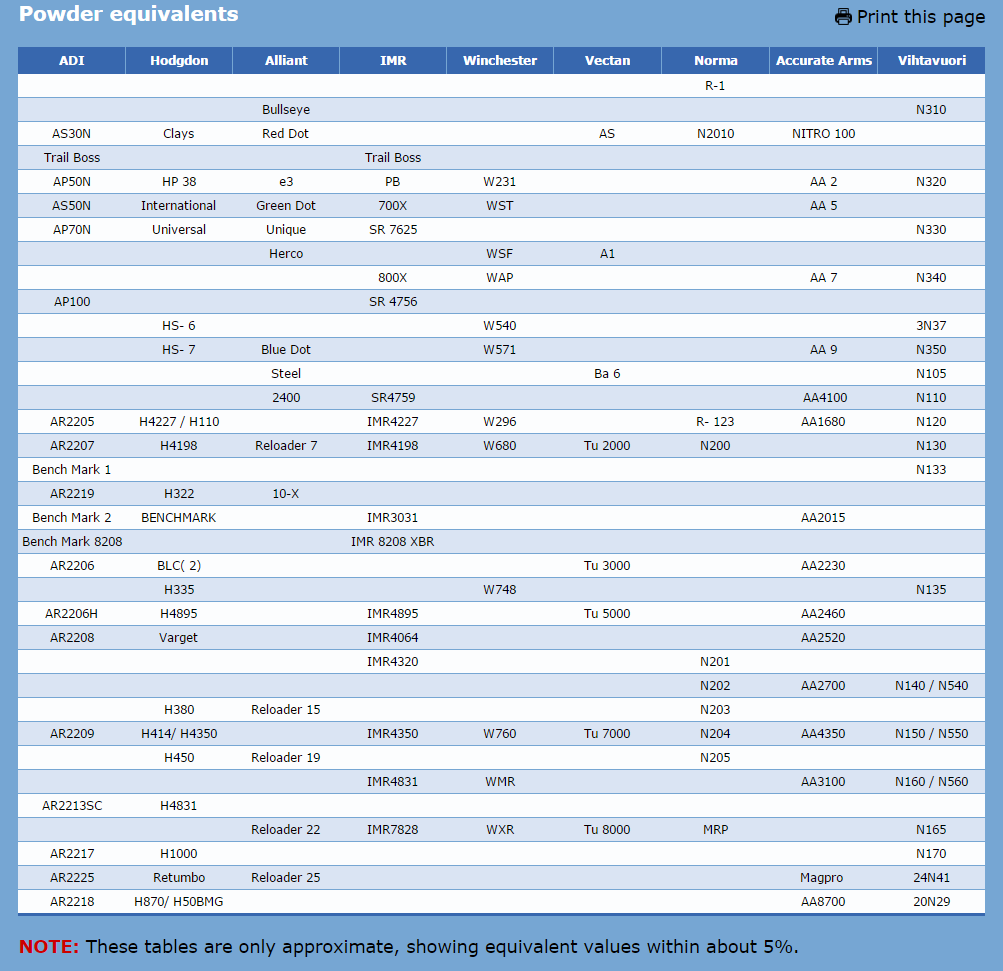Click the AR2213SC cell
The image size is (1003, 971).
click(x=72, y=805)
